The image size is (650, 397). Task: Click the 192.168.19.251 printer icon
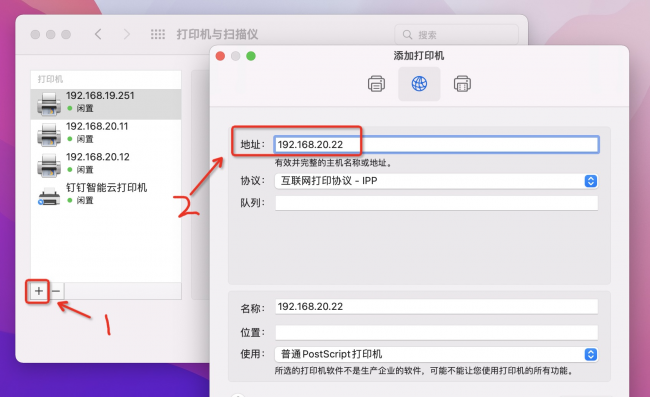click(49, 104)
